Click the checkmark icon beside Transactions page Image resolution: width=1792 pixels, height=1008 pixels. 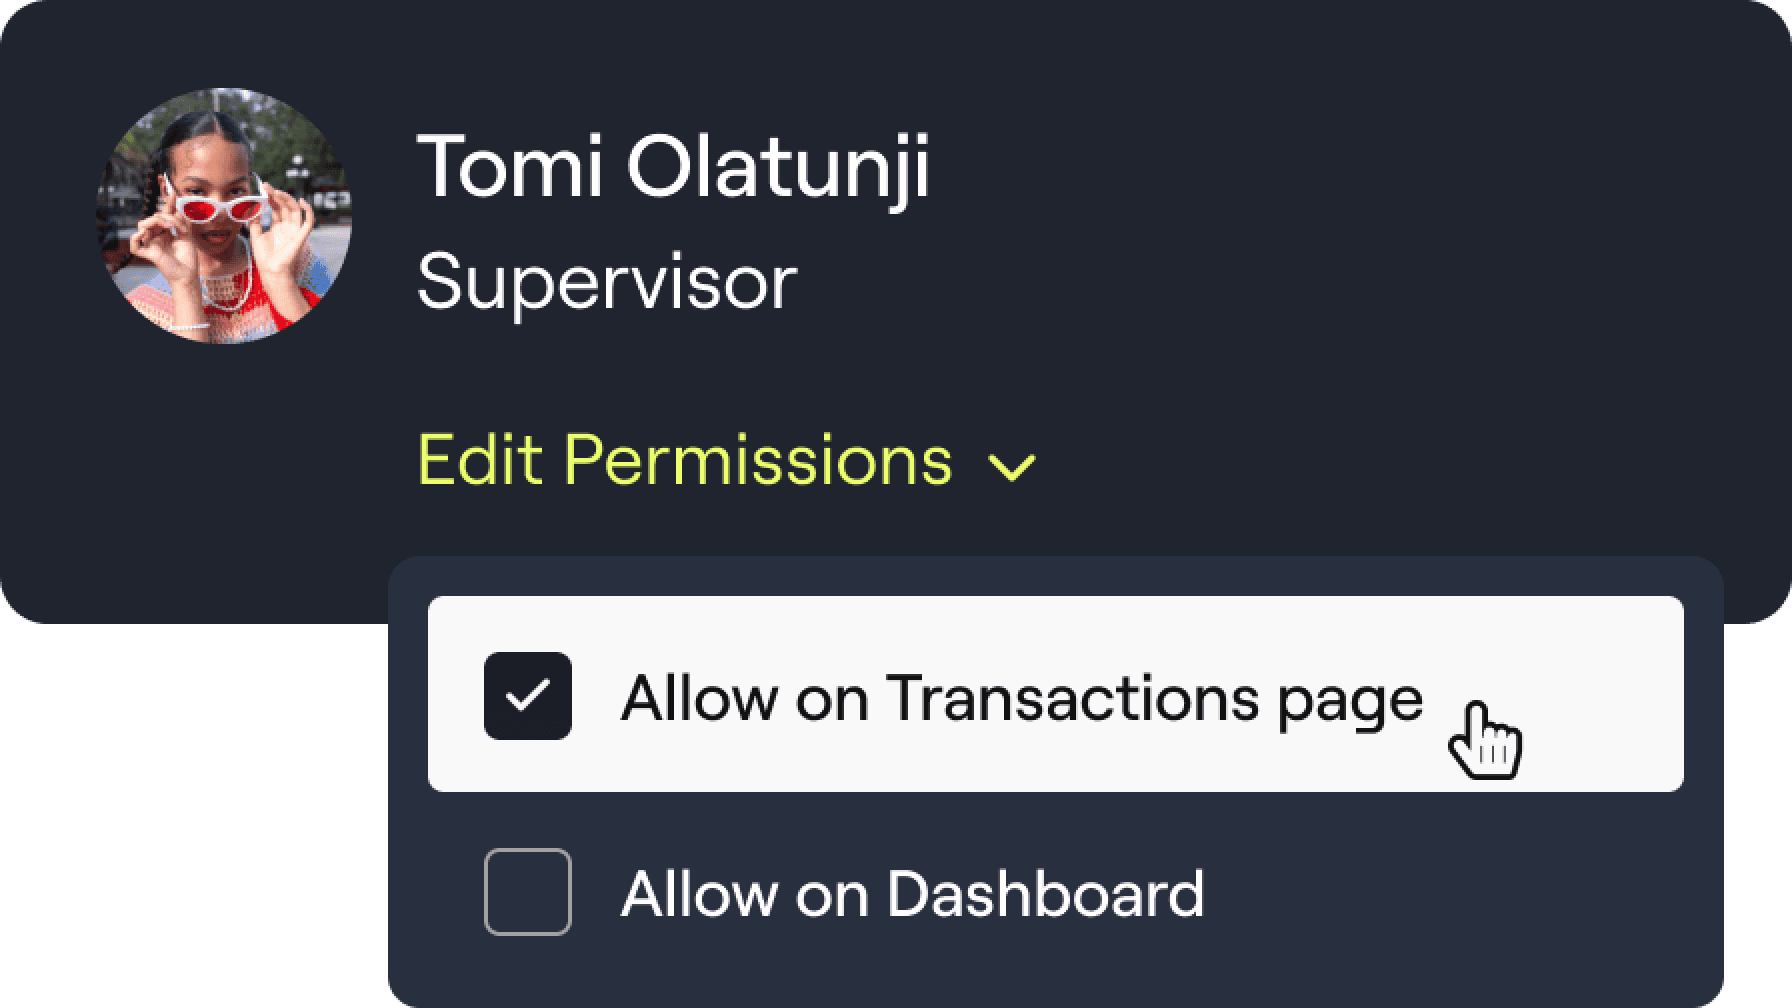tap(528, 696)
